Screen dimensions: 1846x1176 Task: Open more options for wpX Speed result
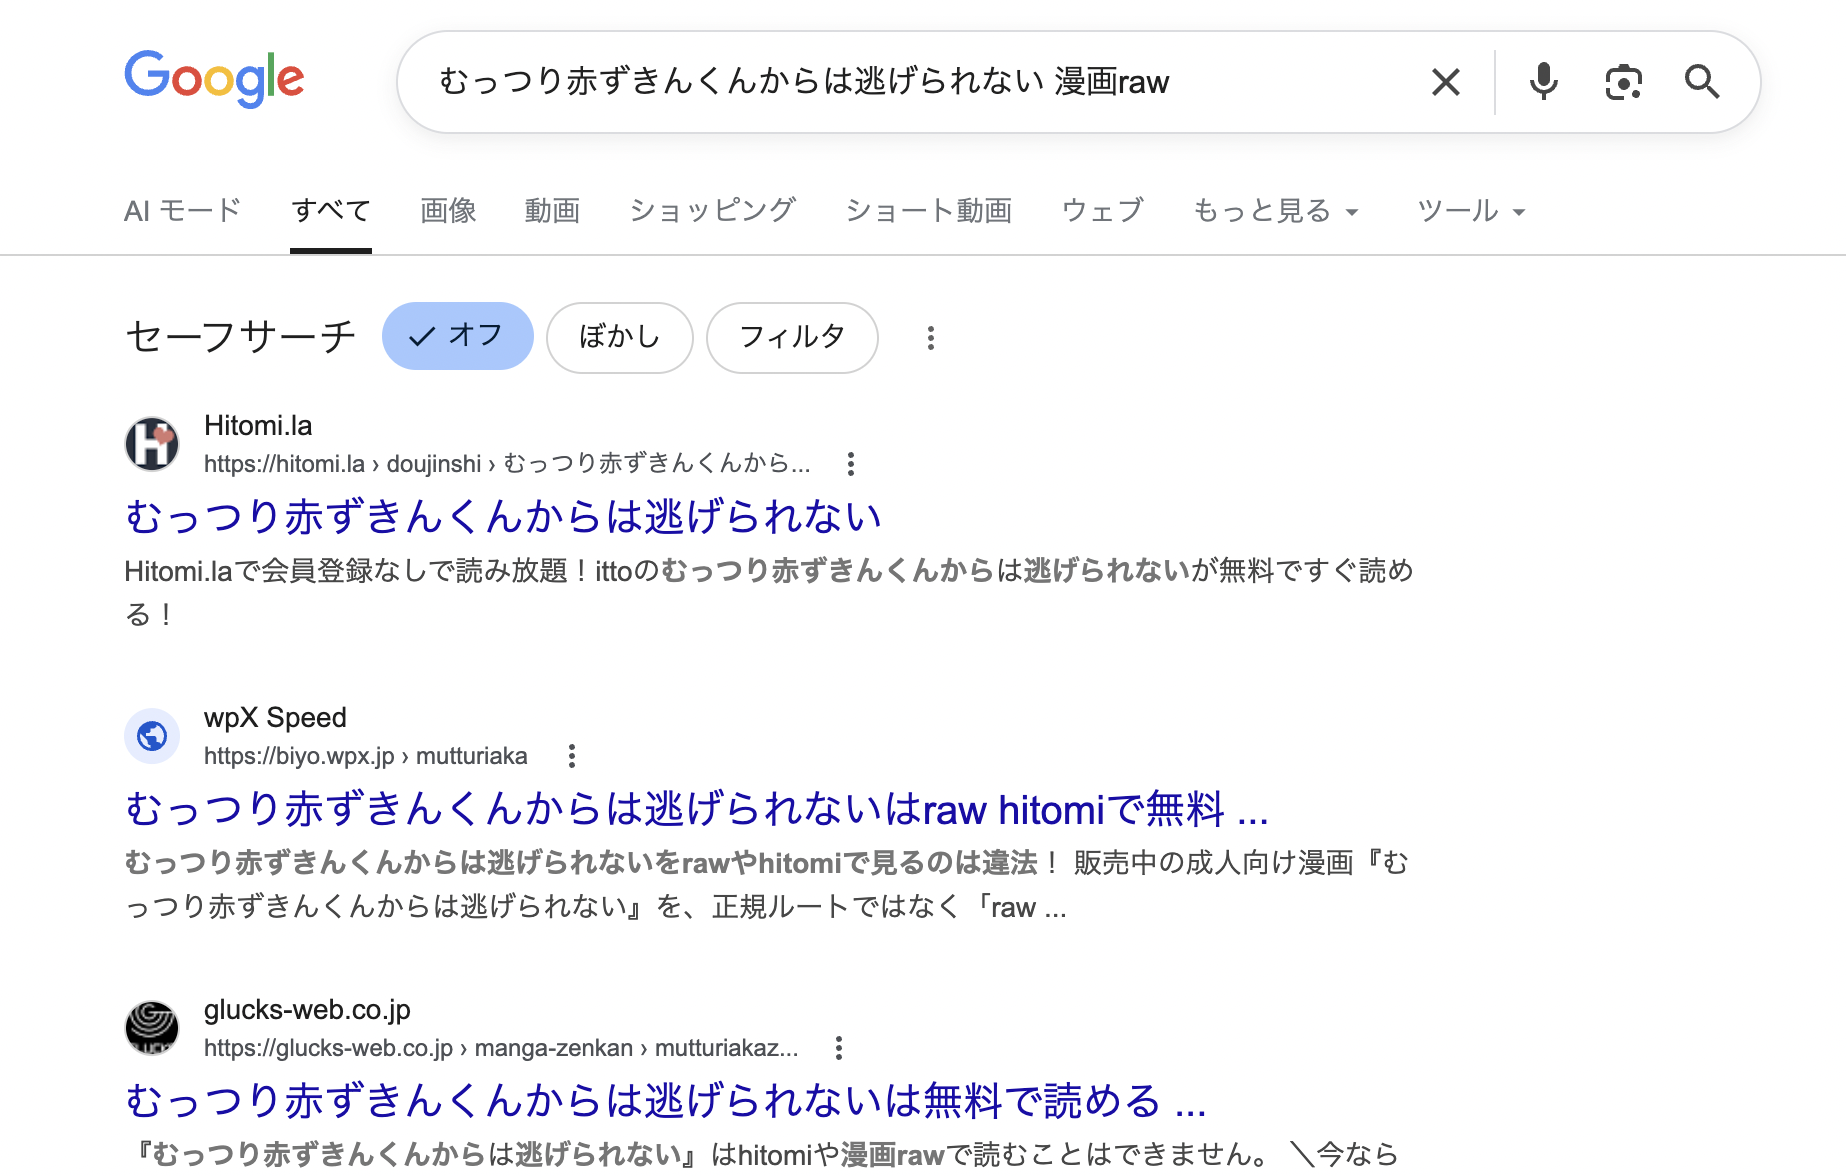point(572,756)
